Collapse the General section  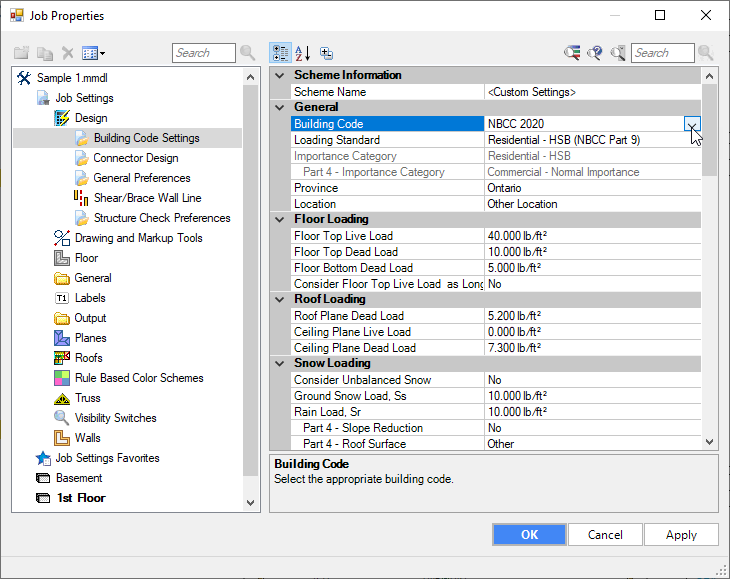click(x=280, y=107)
